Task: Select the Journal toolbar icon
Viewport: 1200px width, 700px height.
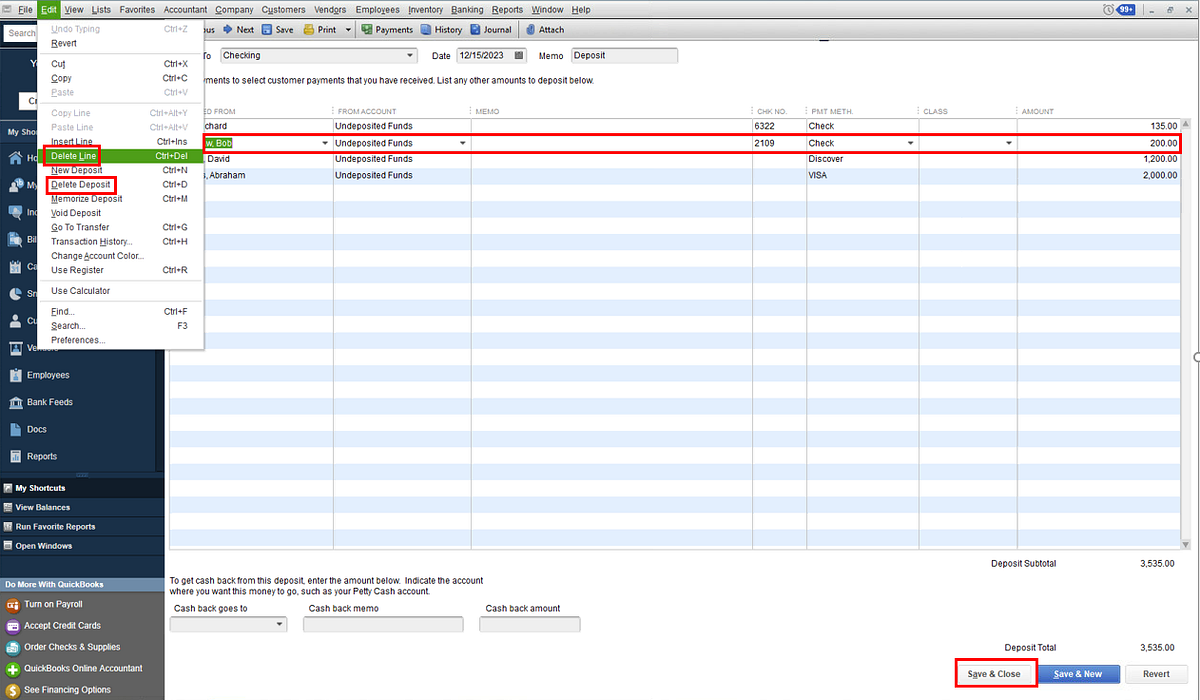Action: [490, 29]
